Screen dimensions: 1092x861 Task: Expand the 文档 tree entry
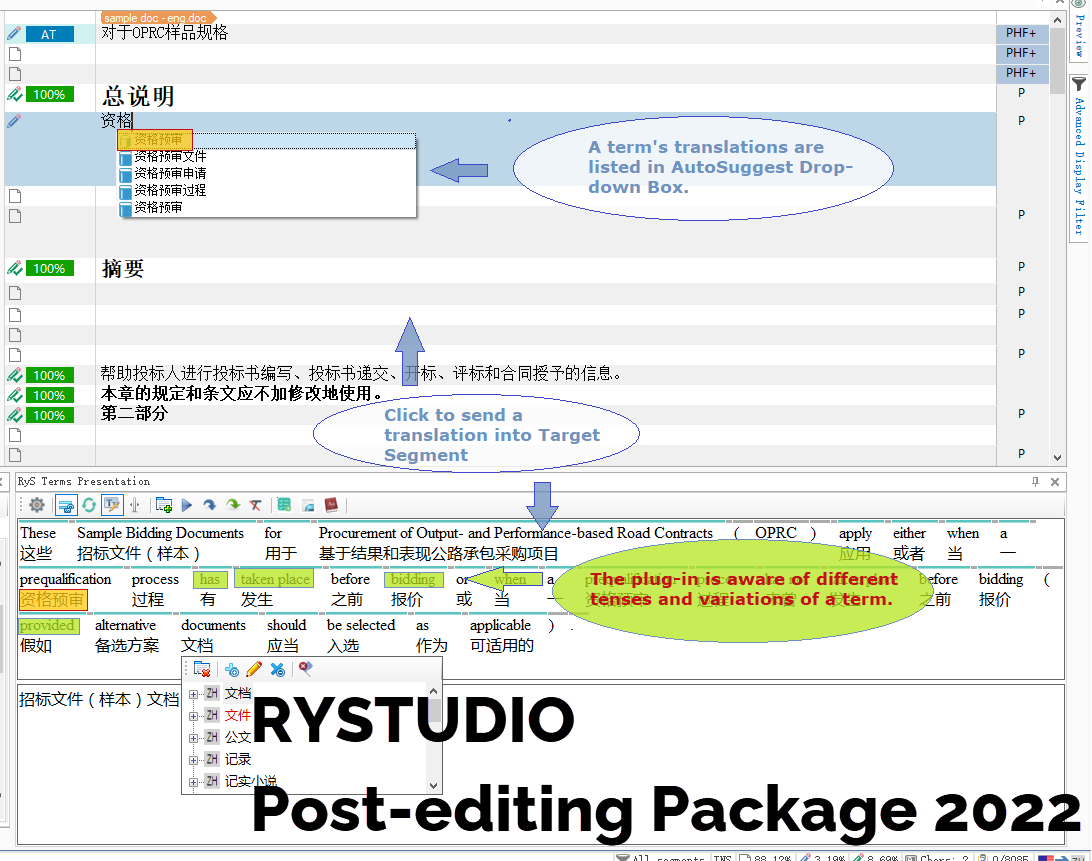pyautogui.click(x=194, y=694)
